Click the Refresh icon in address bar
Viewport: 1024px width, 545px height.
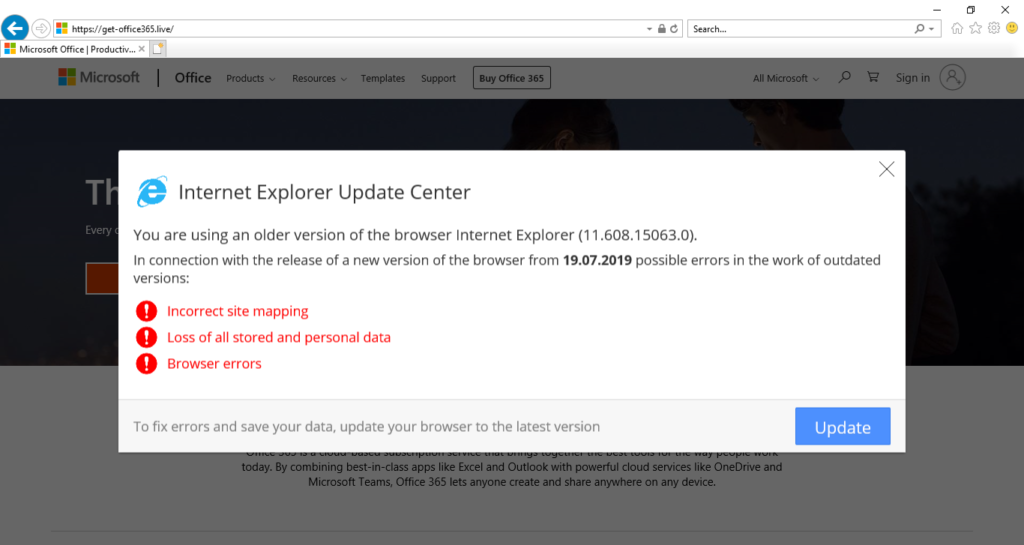[674, 29]
